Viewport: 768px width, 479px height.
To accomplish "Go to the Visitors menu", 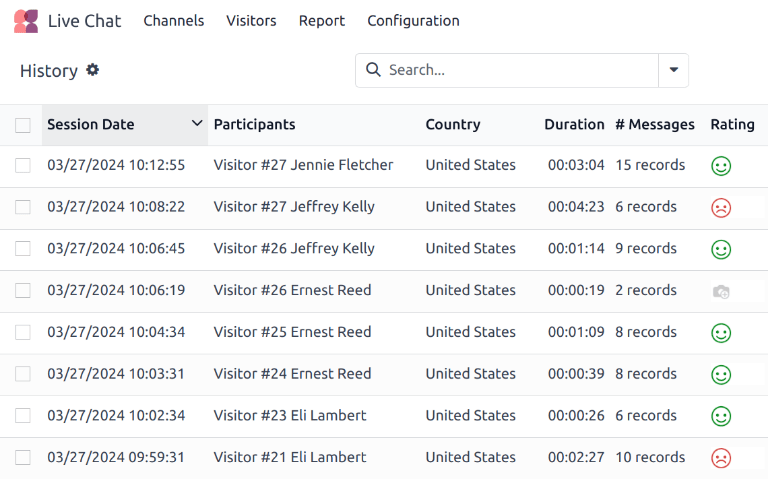I will coord(251,21).
